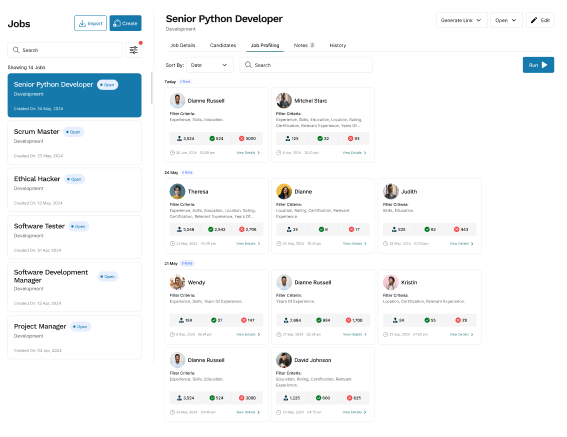Open the job status Open dropdown

pyautogui.click(x=506, y=20)
